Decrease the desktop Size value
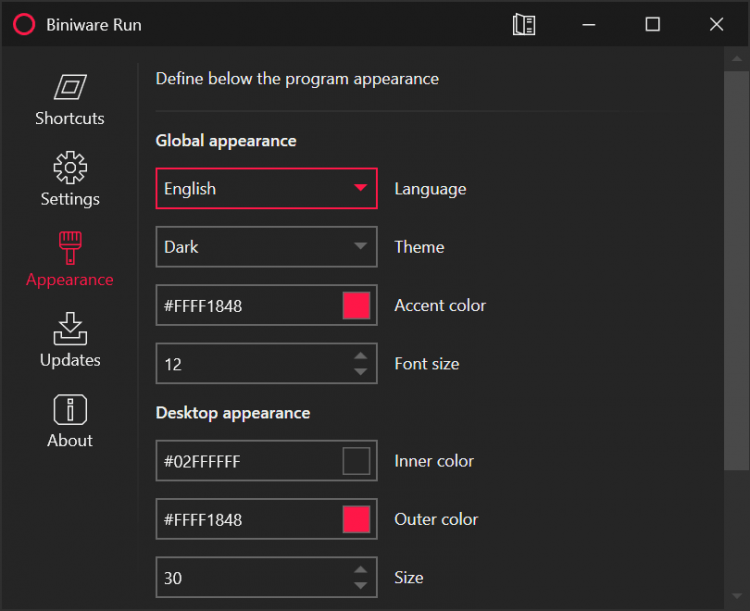Viewport: 750px width, 611px height. pos(361,586)
